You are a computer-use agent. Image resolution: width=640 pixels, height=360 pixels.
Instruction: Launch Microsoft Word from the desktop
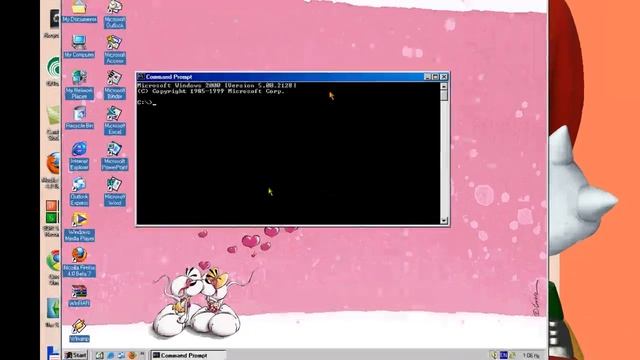pos(115,191)
